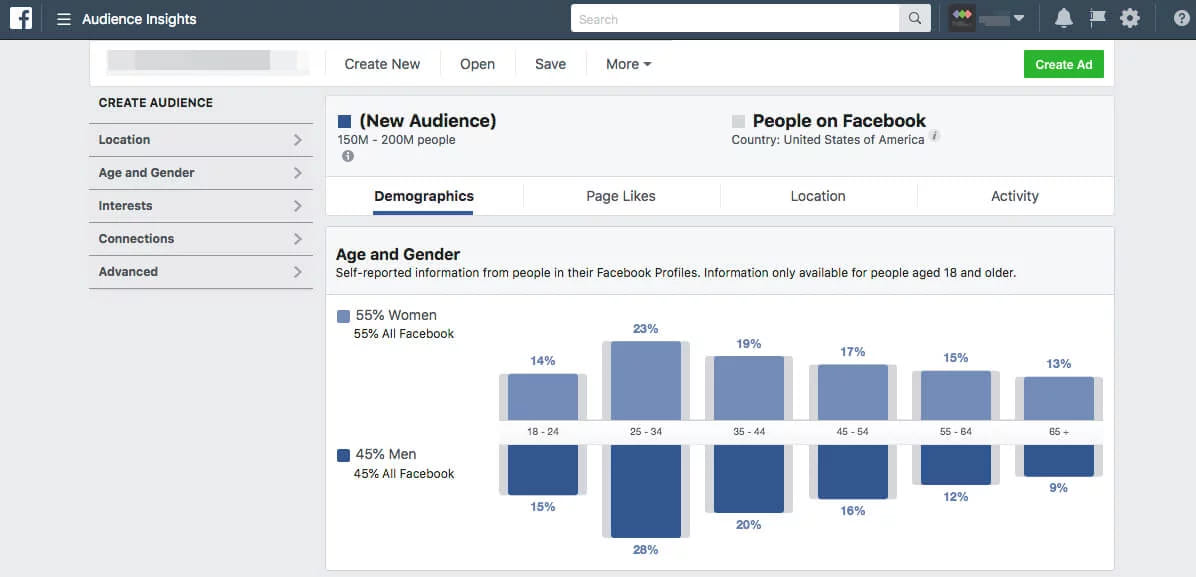The image size is (1196, 577).
Task: Click the women 45 - 54 bar
Action: click(x=853, y=392)
